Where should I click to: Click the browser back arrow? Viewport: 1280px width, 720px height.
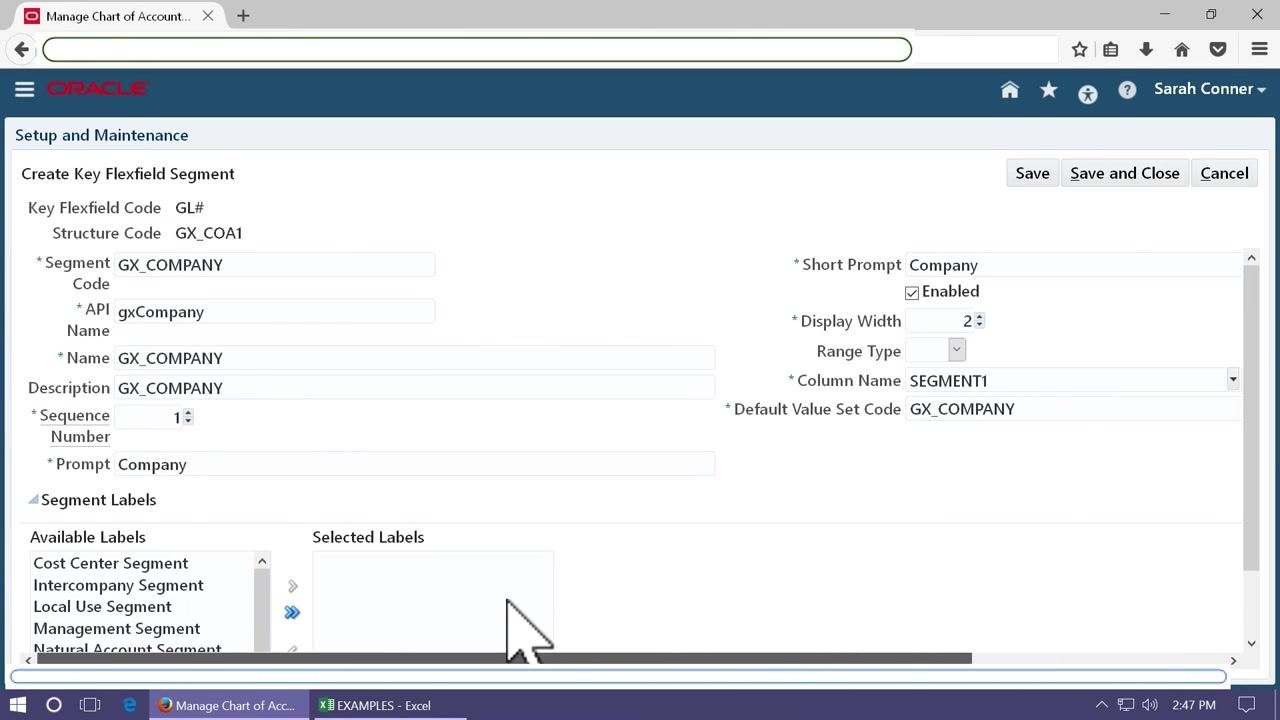[x=22, y=49]
